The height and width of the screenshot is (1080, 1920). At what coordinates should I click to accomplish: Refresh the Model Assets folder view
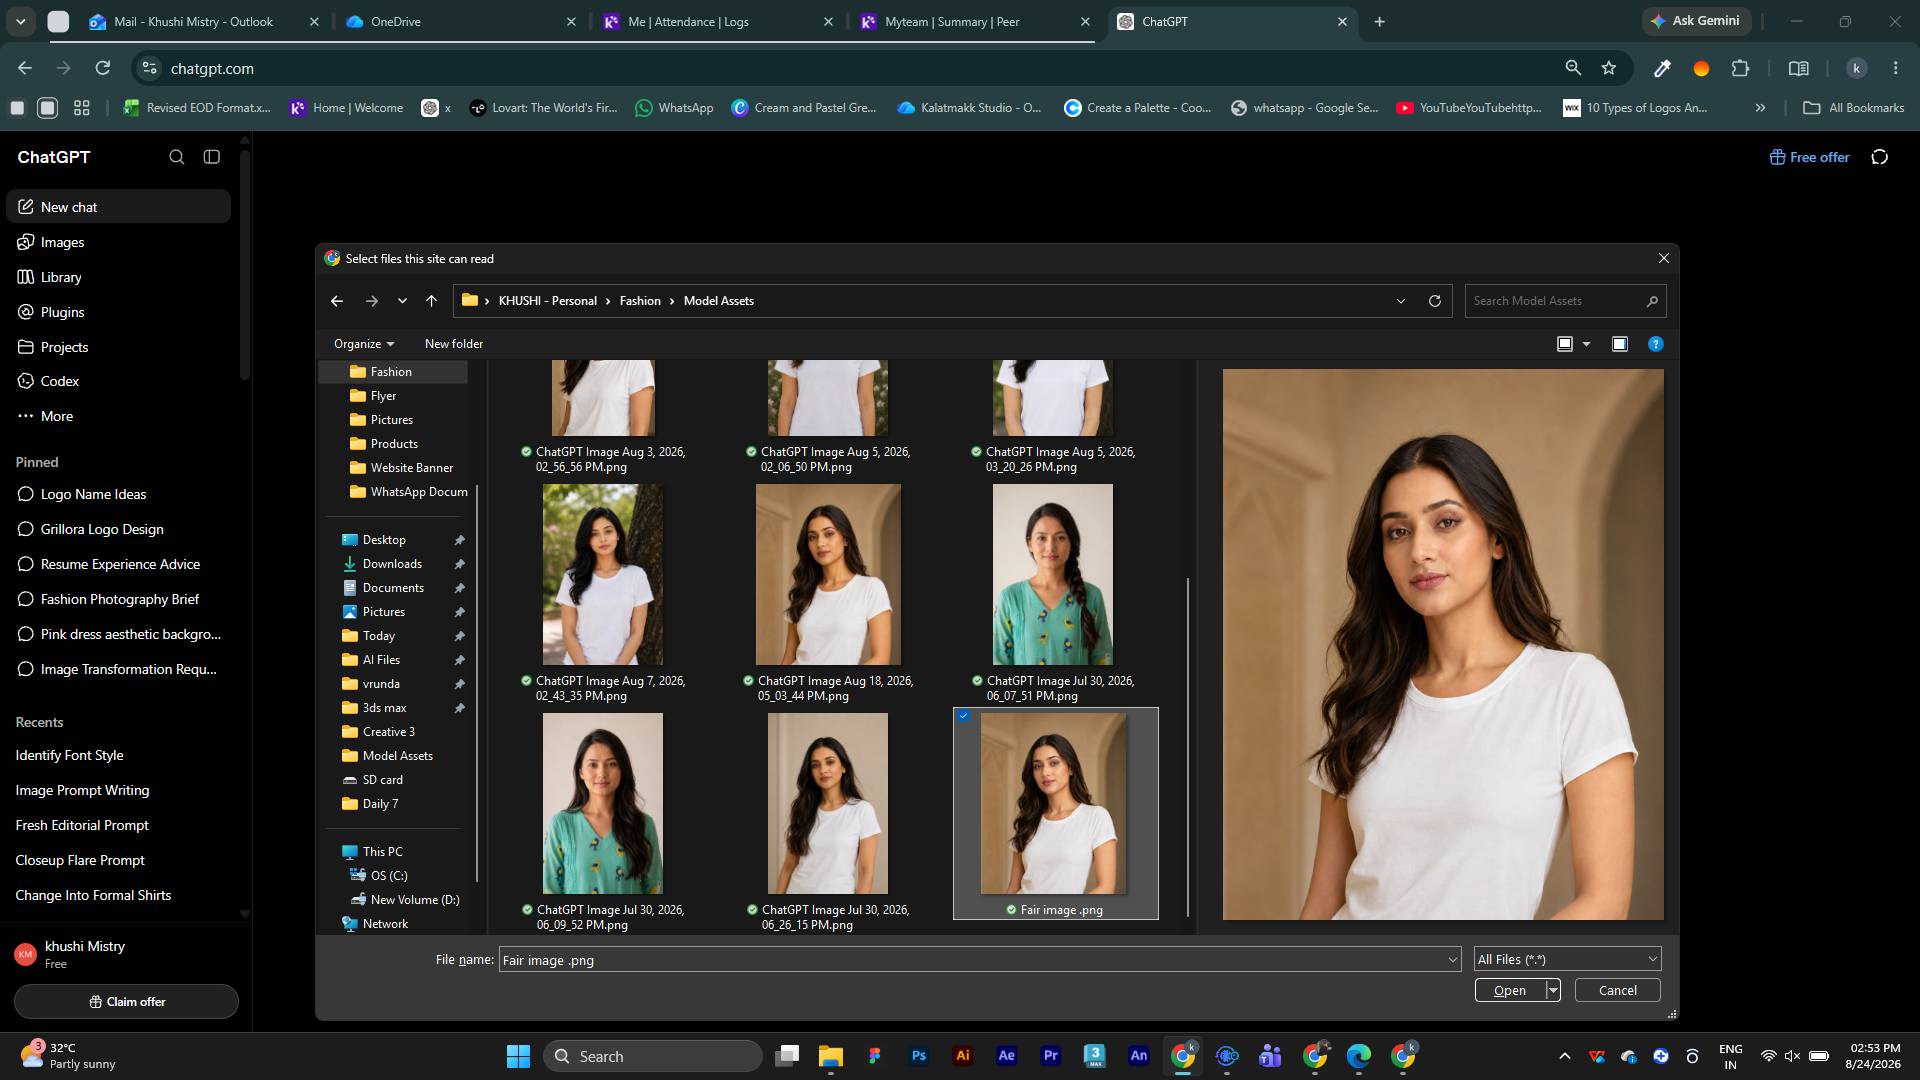pyautogui.click(x=1435, y=301)
